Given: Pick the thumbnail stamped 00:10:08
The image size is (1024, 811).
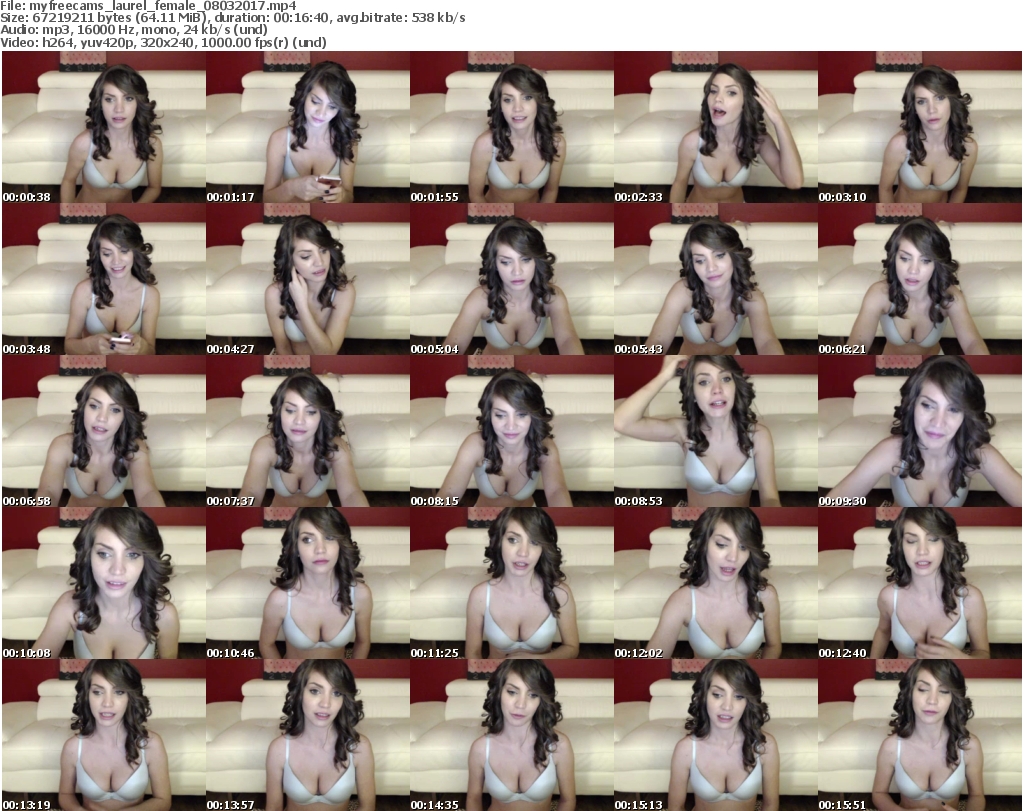Looking at the screenshot, I should click(104, 584).
